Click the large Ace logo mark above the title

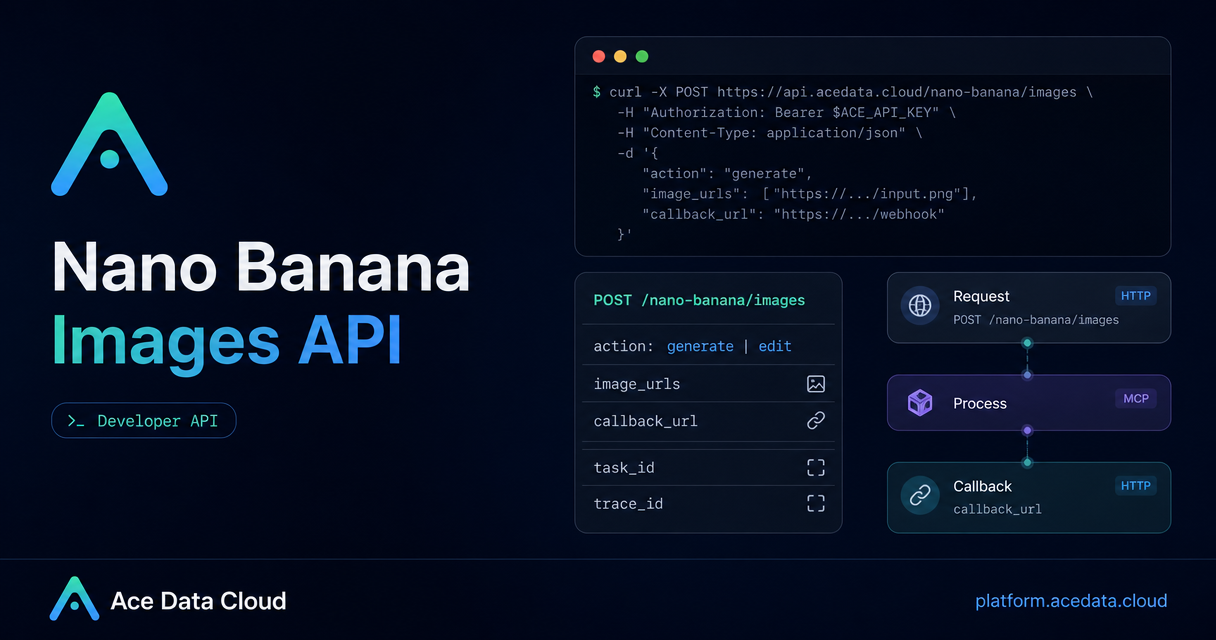click(x=109, y=144)
